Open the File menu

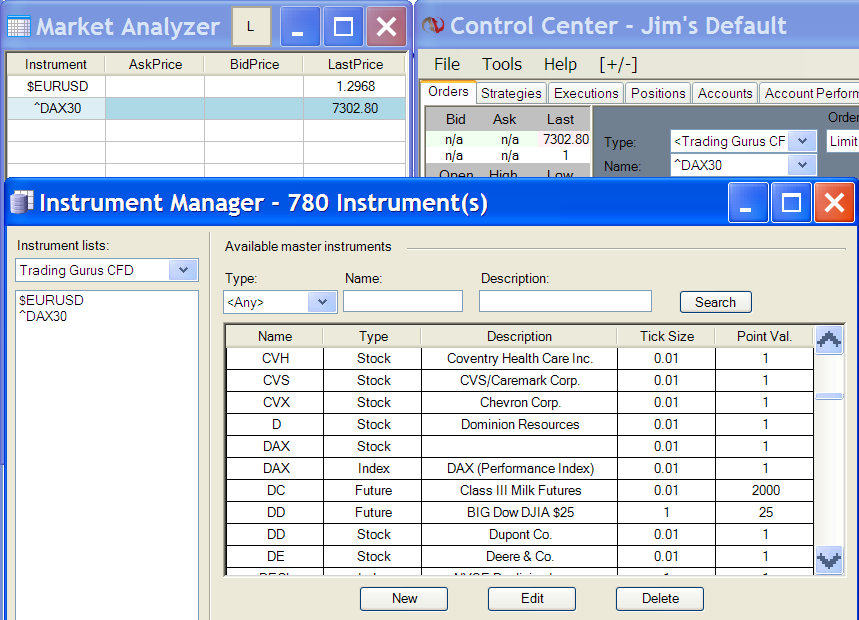click(447, 64)
